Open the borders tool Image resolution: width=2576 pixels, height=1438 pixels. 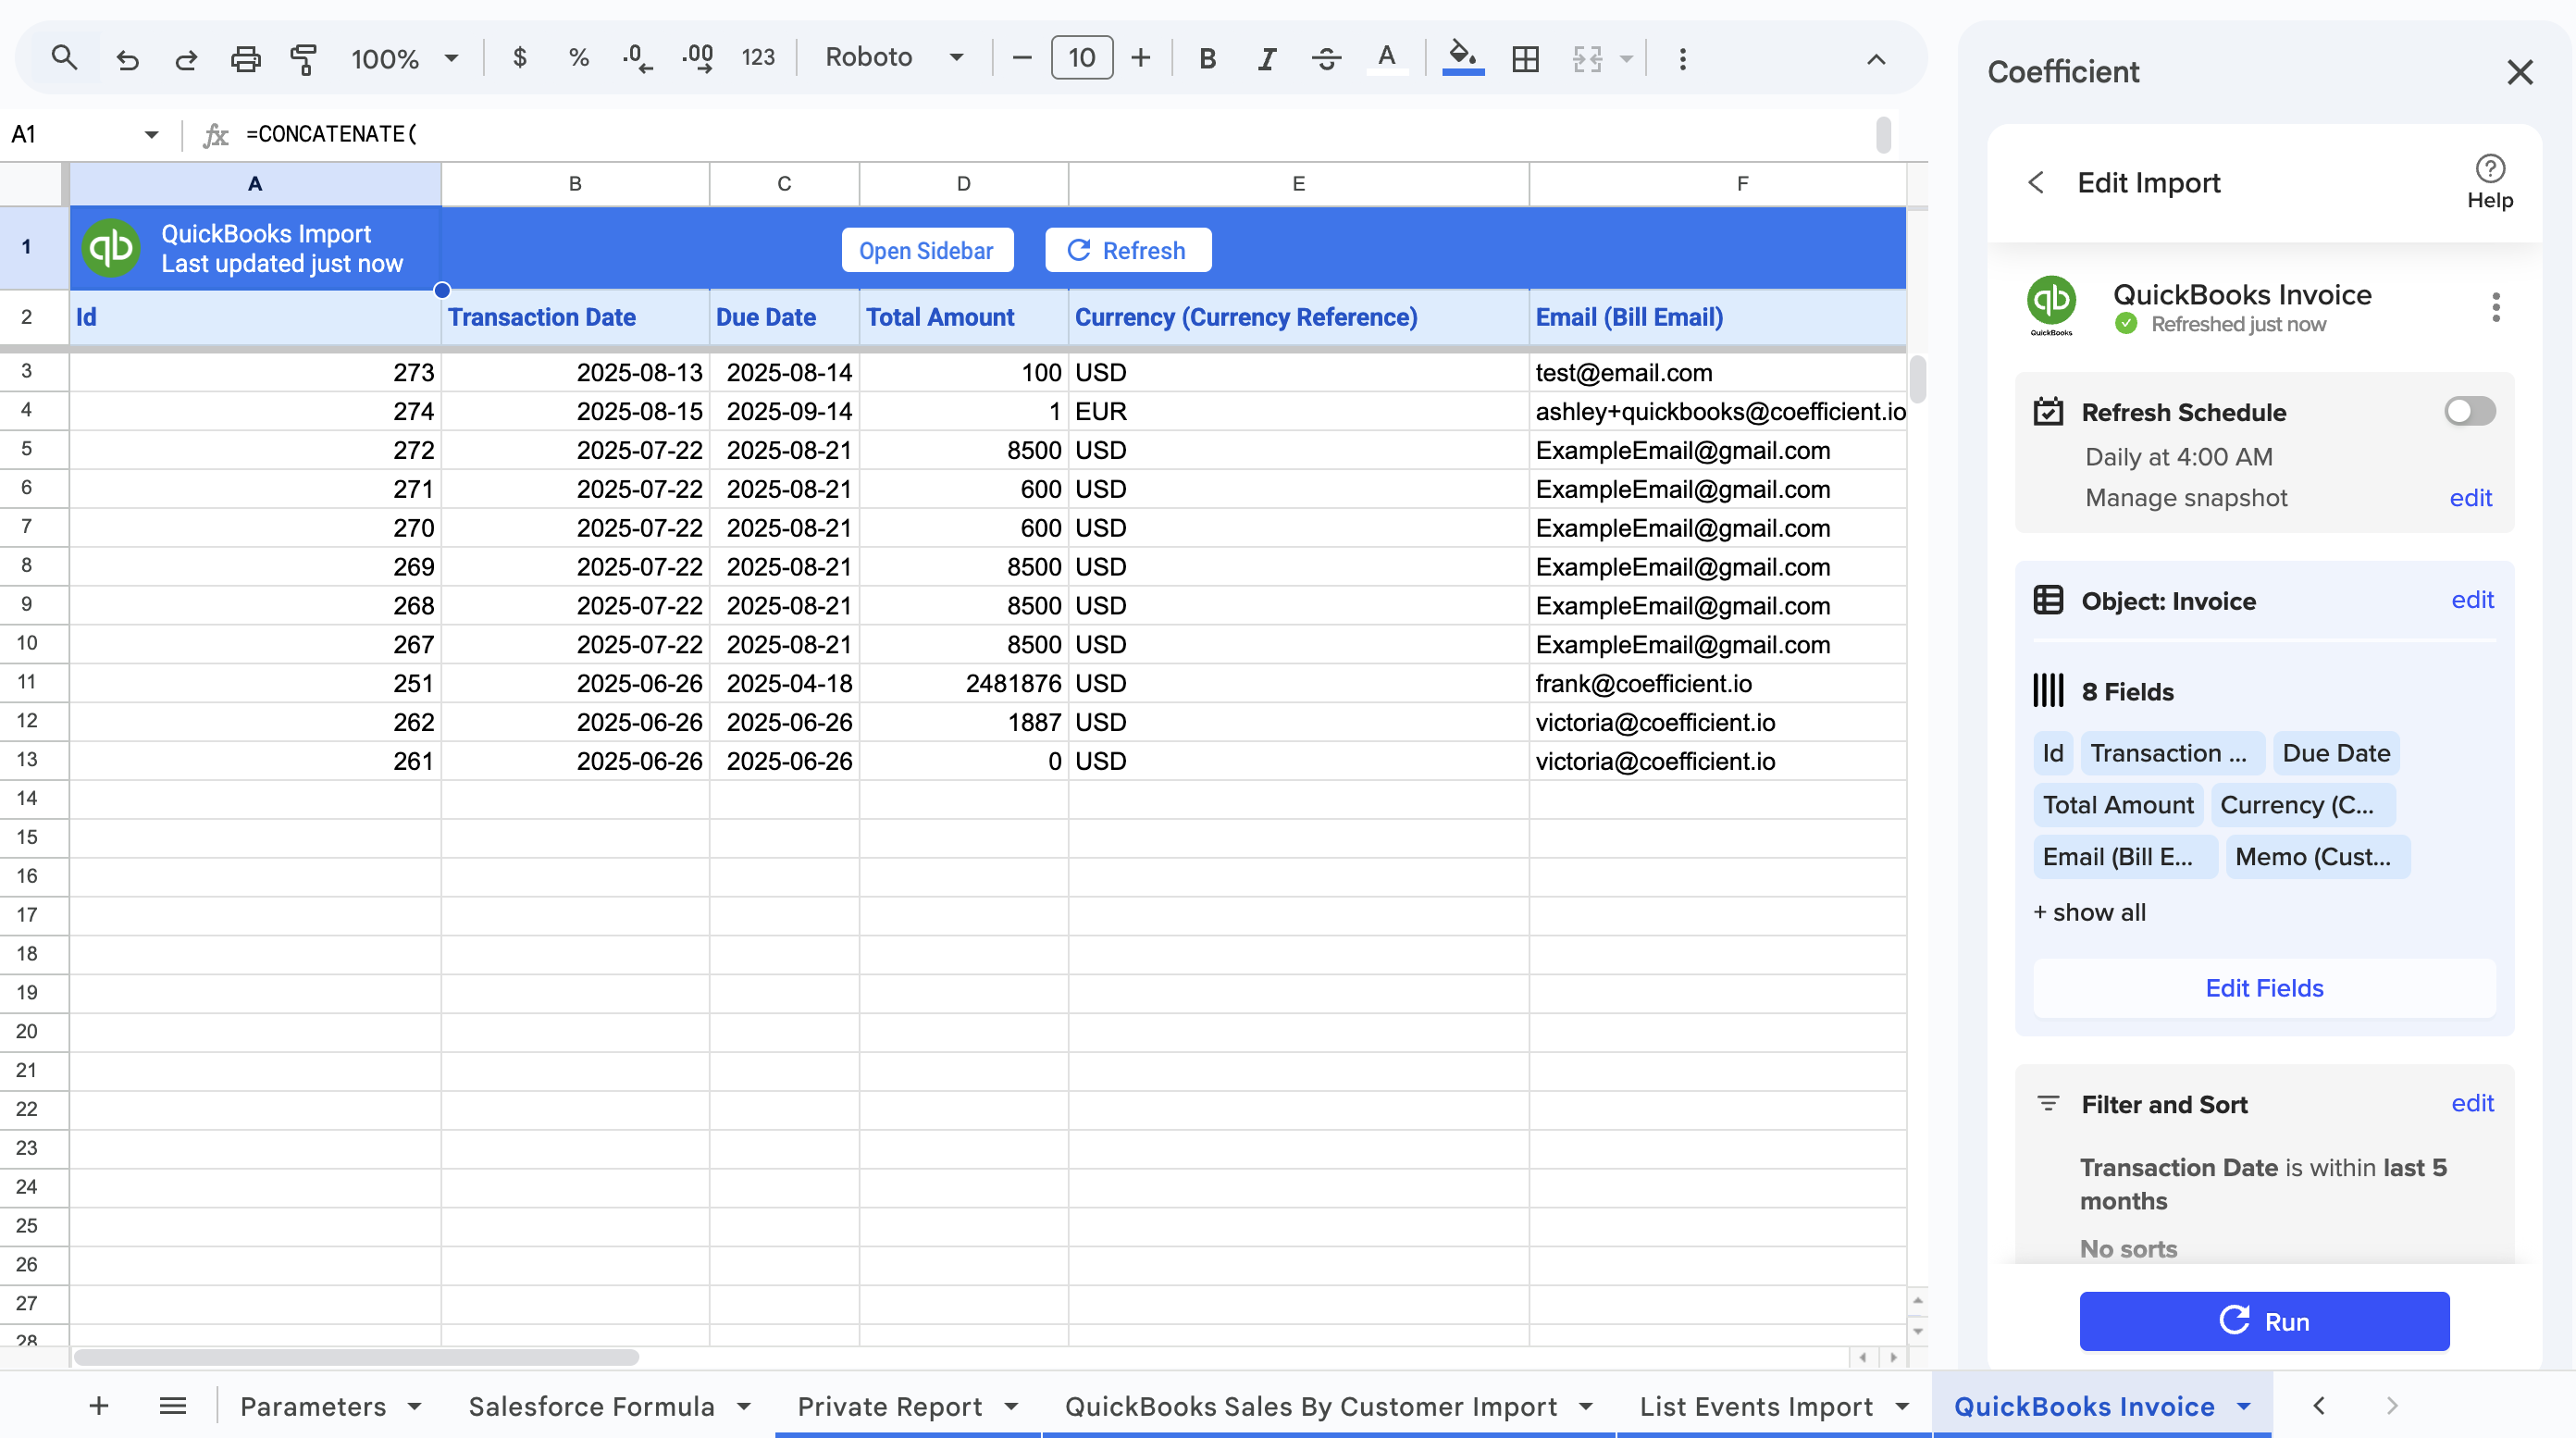click(x=1525, y=58)
